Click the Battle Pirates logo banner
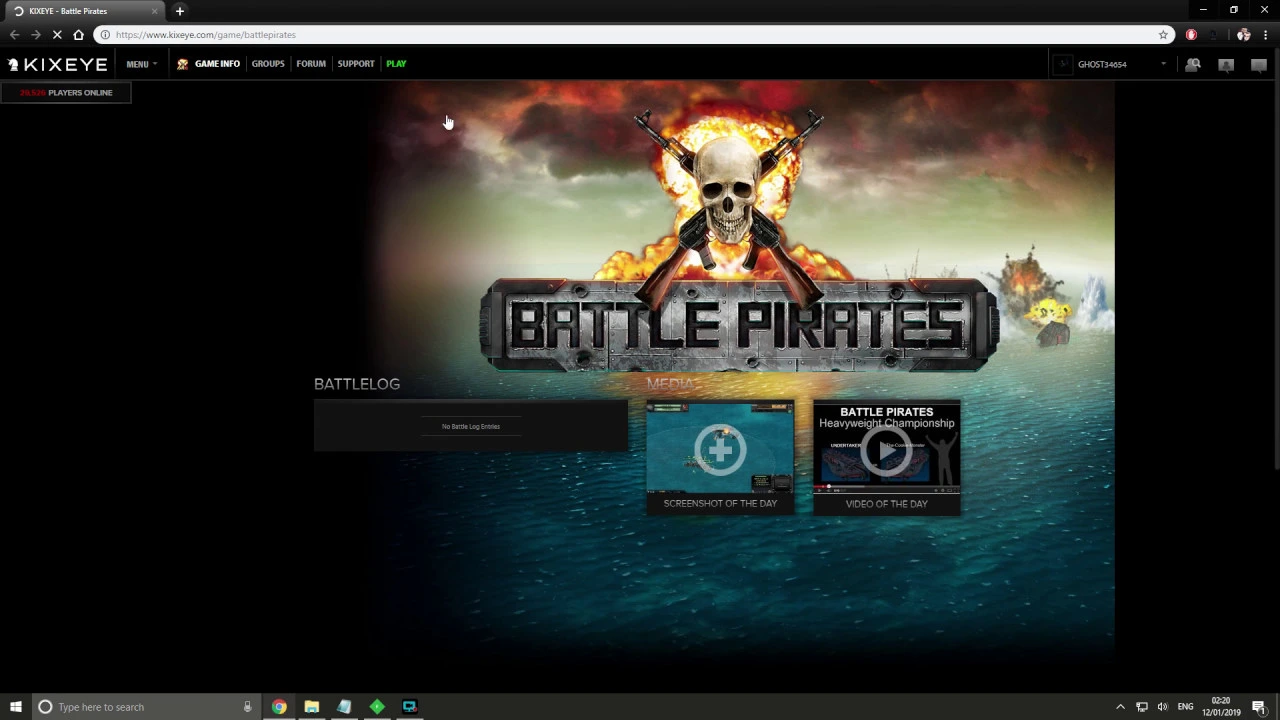Screen dimensions: 1280x720 (739, 325)
